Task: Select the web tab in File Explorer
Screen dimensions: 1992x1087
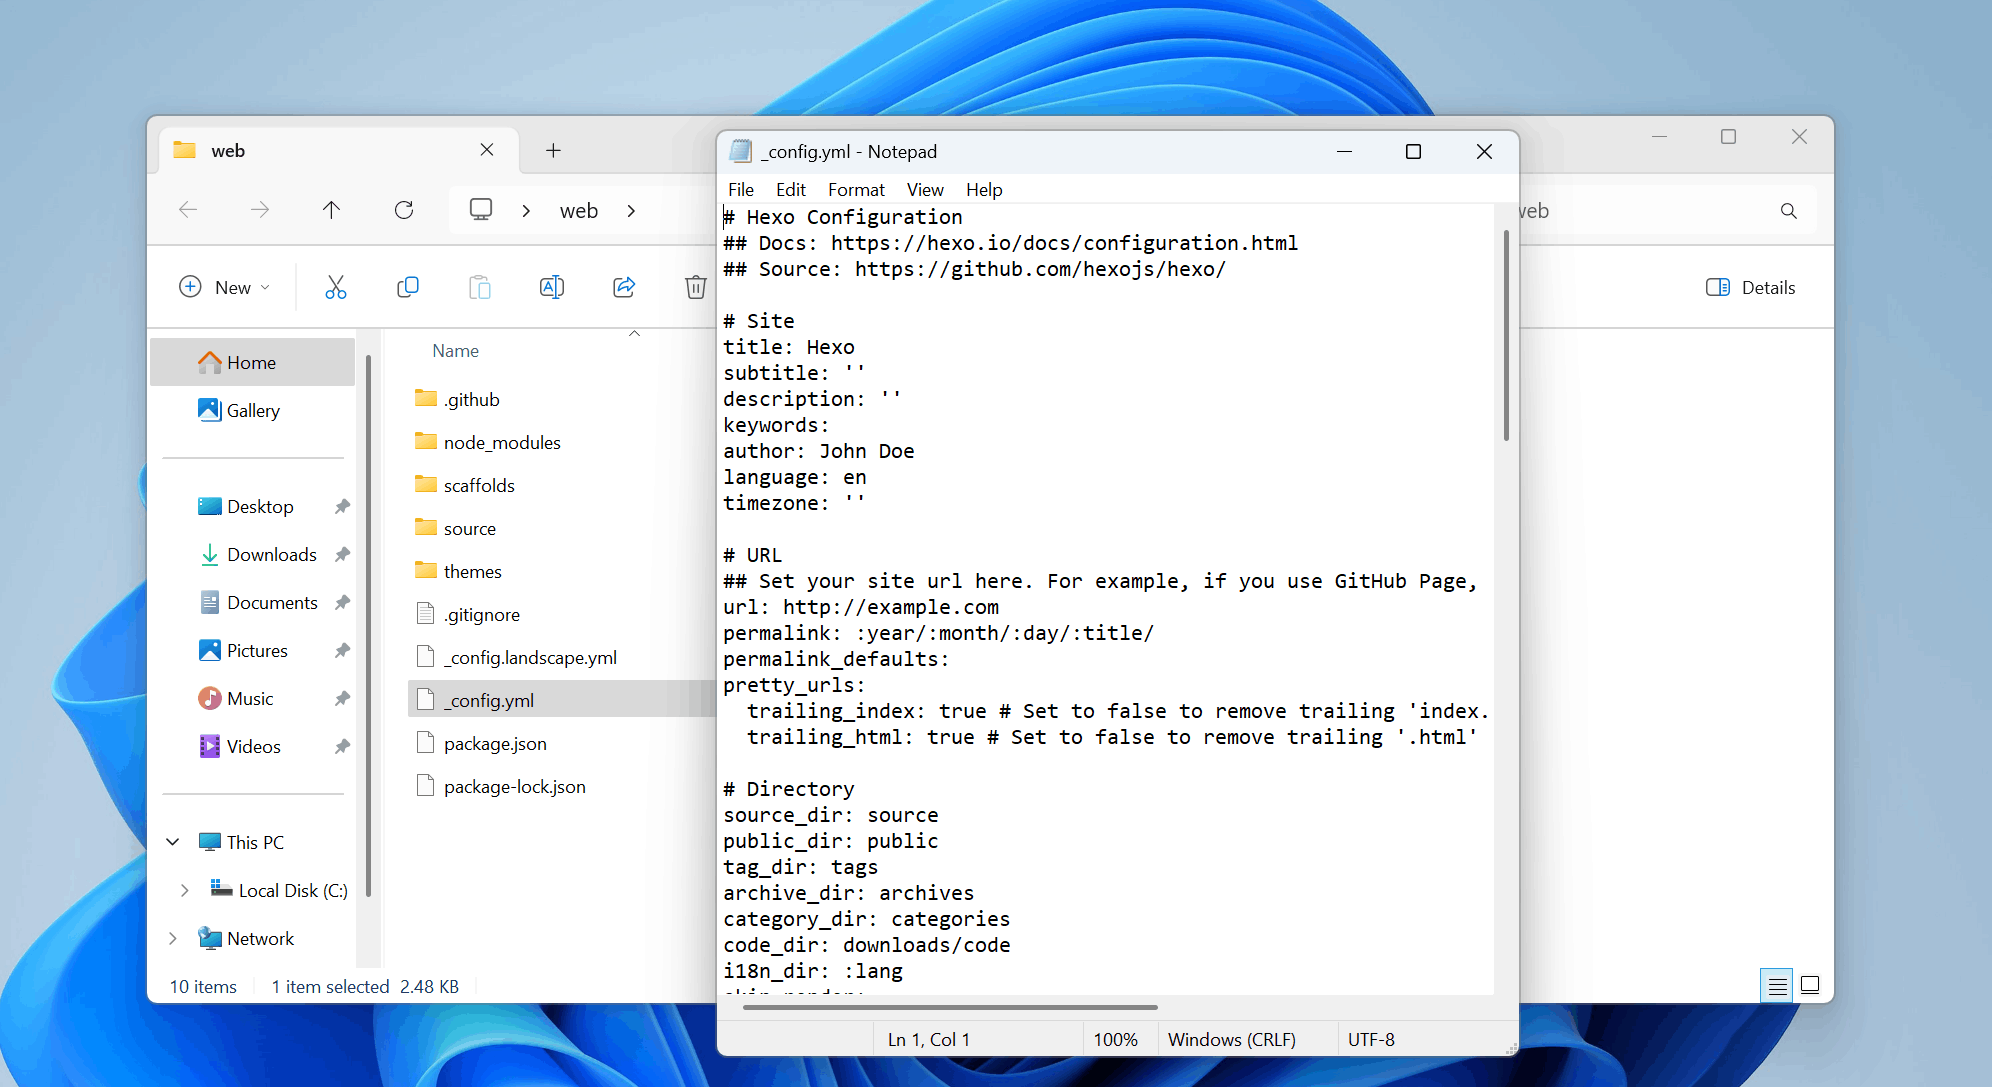Action: point(338,150)
